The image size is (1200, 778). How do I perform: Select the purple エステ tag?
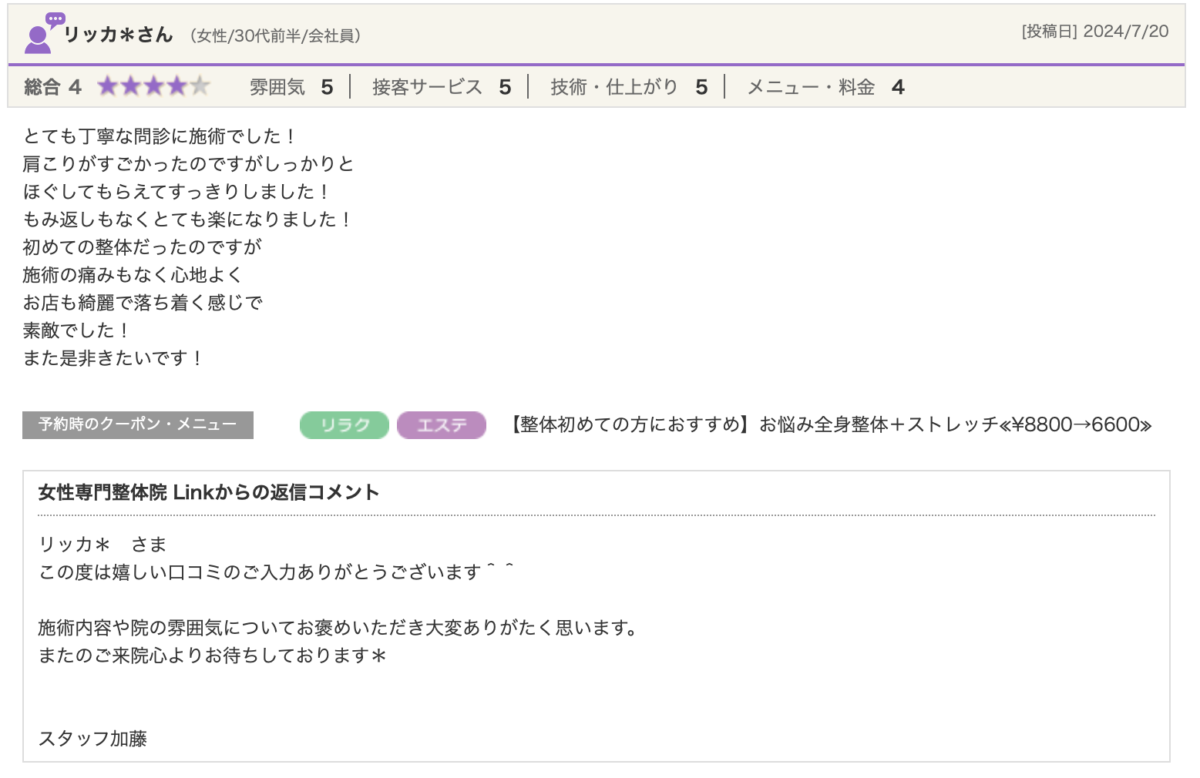441,425
